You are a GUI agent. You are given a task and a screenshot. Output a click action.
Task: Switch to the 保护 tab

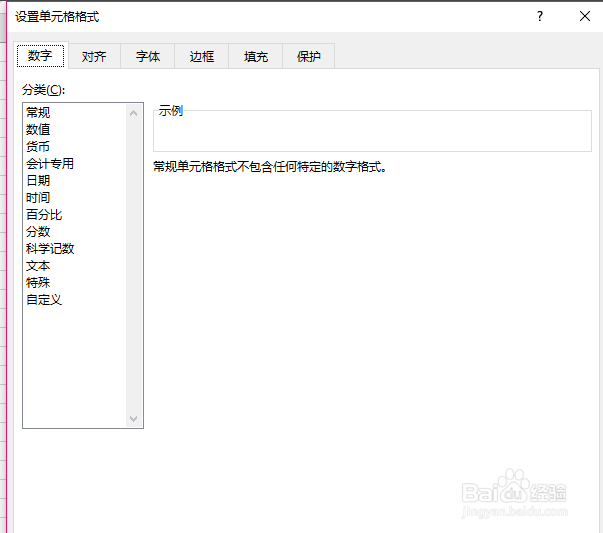pos(308,57)
